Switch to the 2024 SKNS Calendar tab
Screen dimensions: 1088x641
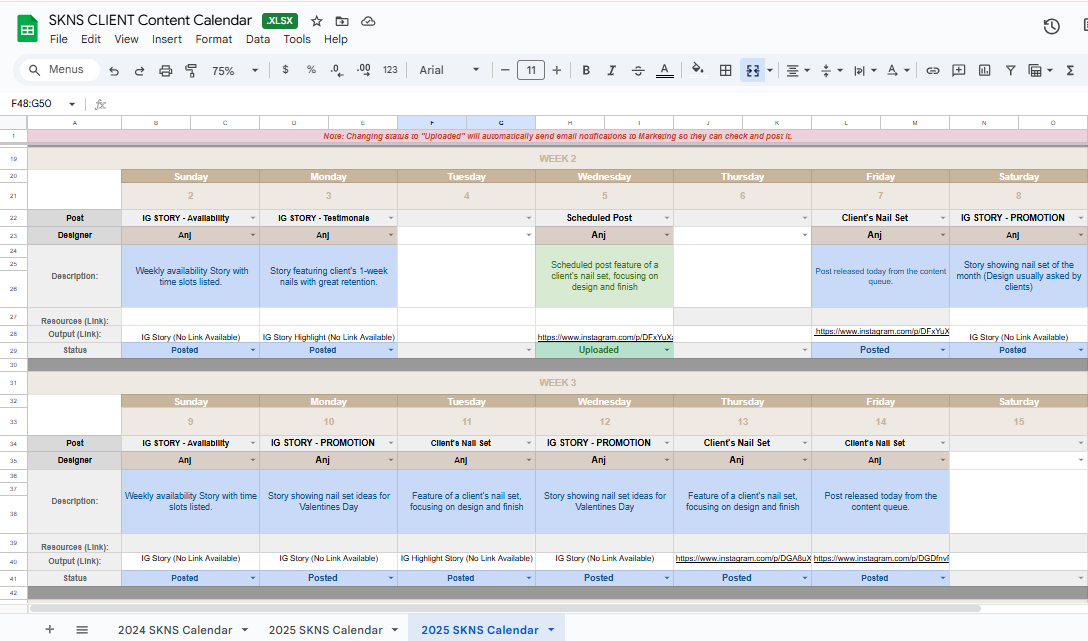(174, 629)
